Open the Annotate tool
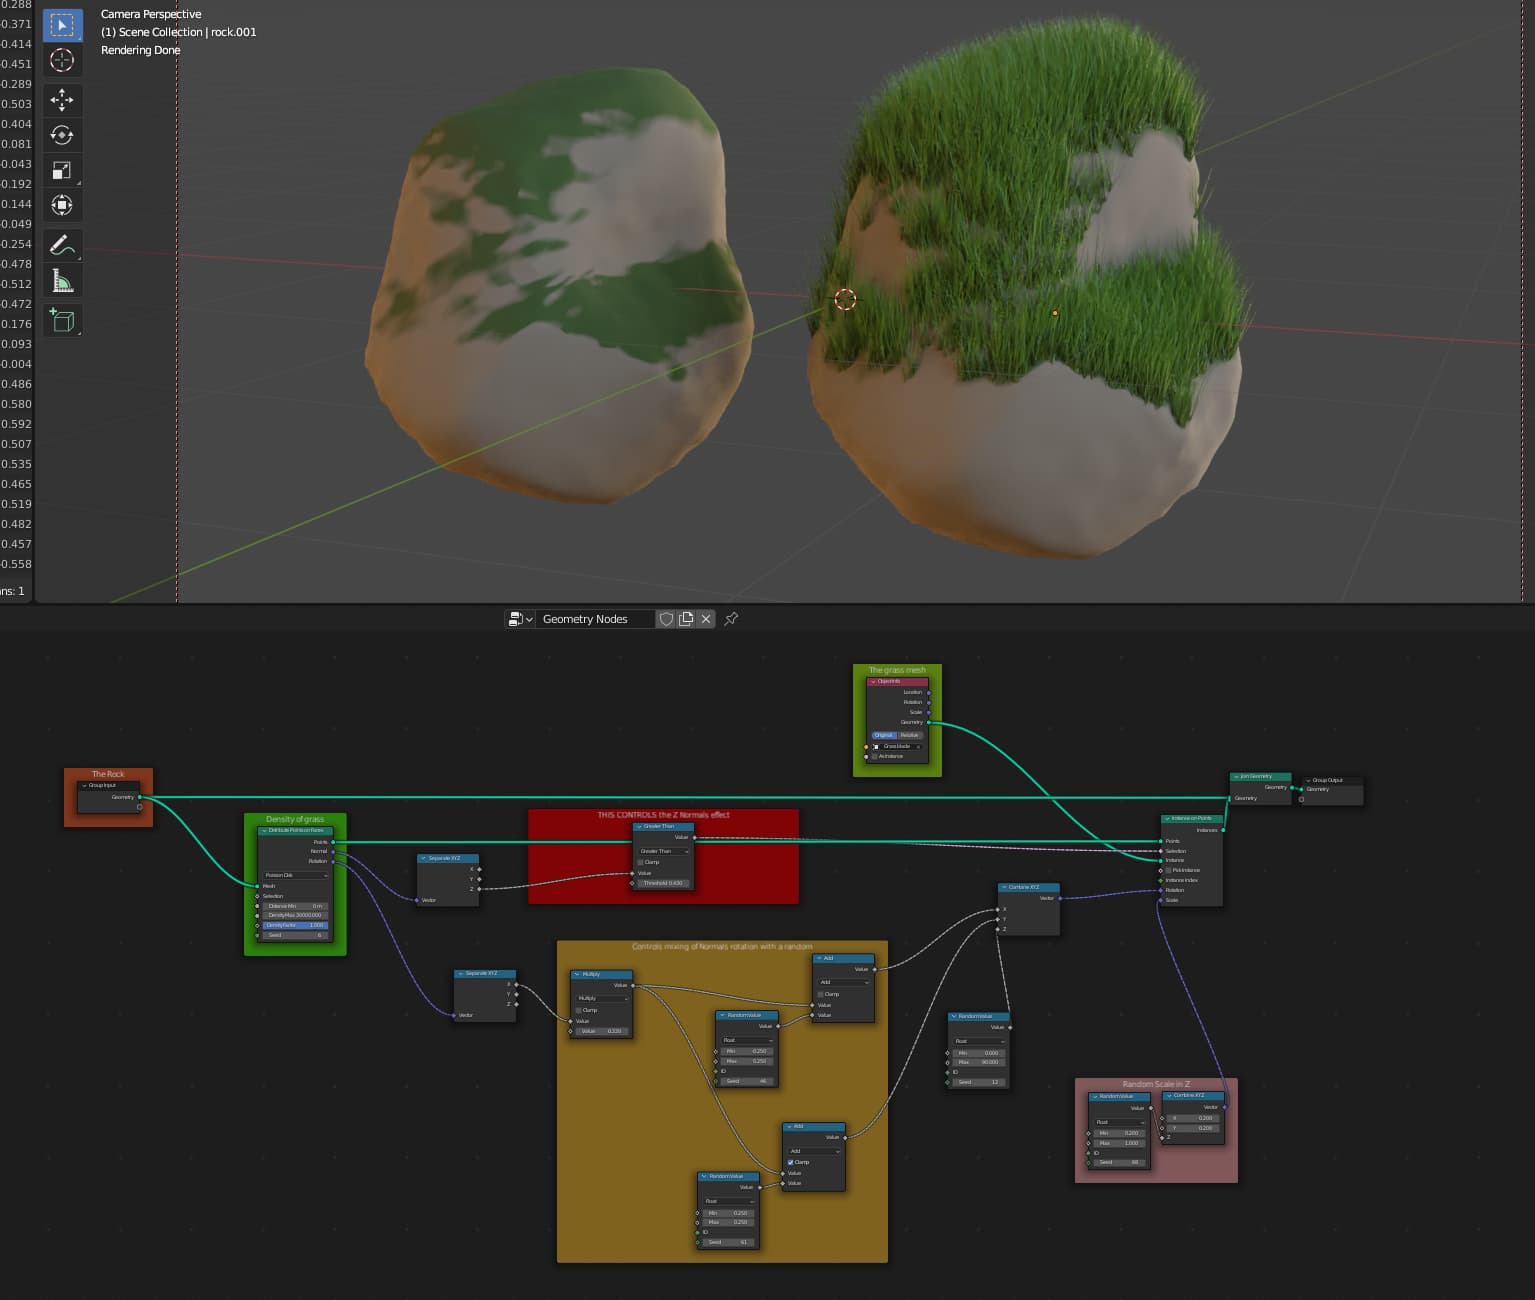This screenshot has height=1300, width=1535. pyautogui.click(x=62, y=244)
